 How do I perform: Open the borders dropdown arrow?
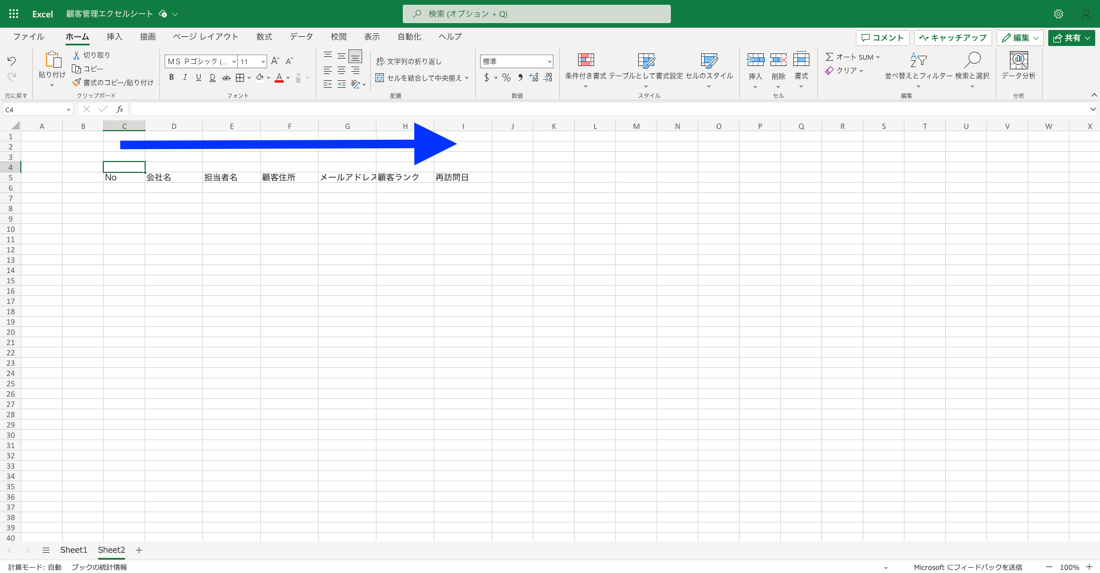(249, 78)
